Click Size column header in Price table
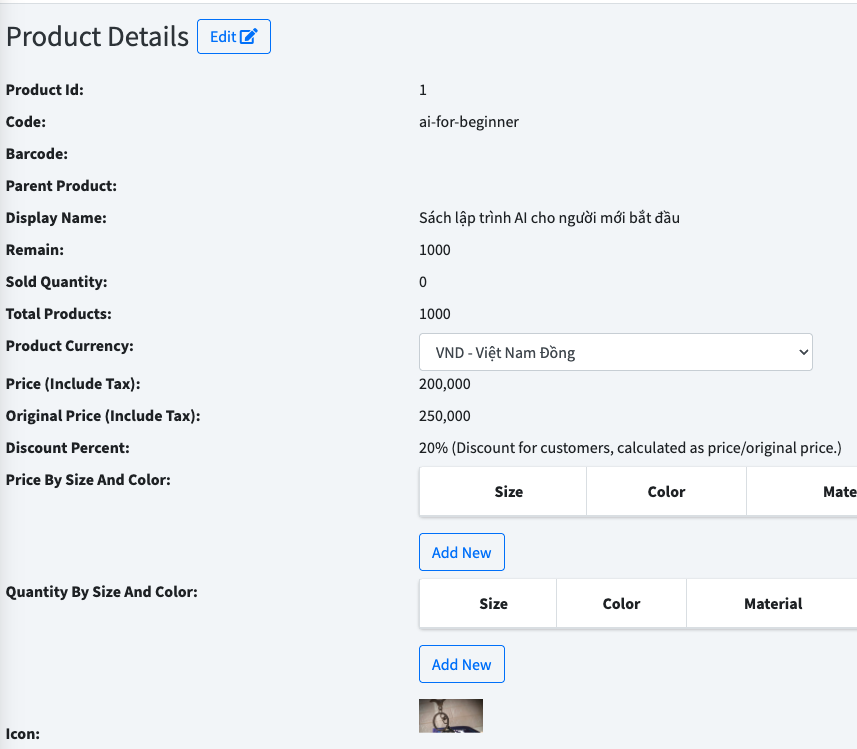Image resolution: width=857 pixels, height=749 pixels. 508,492
